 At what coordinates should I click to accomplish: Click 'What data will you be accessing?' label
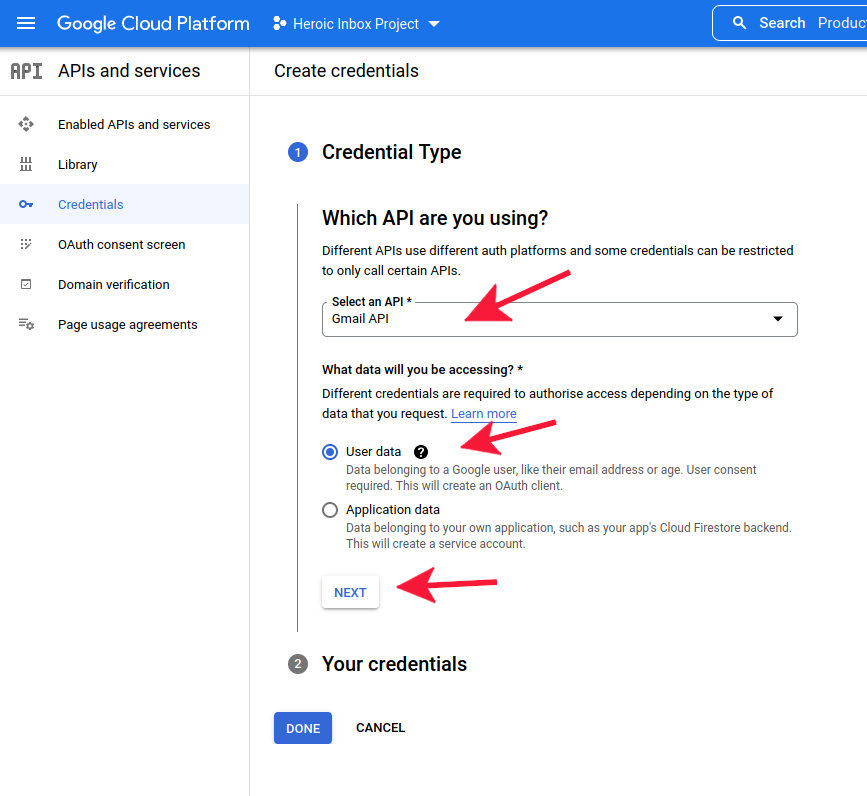(x=422, y=369)
